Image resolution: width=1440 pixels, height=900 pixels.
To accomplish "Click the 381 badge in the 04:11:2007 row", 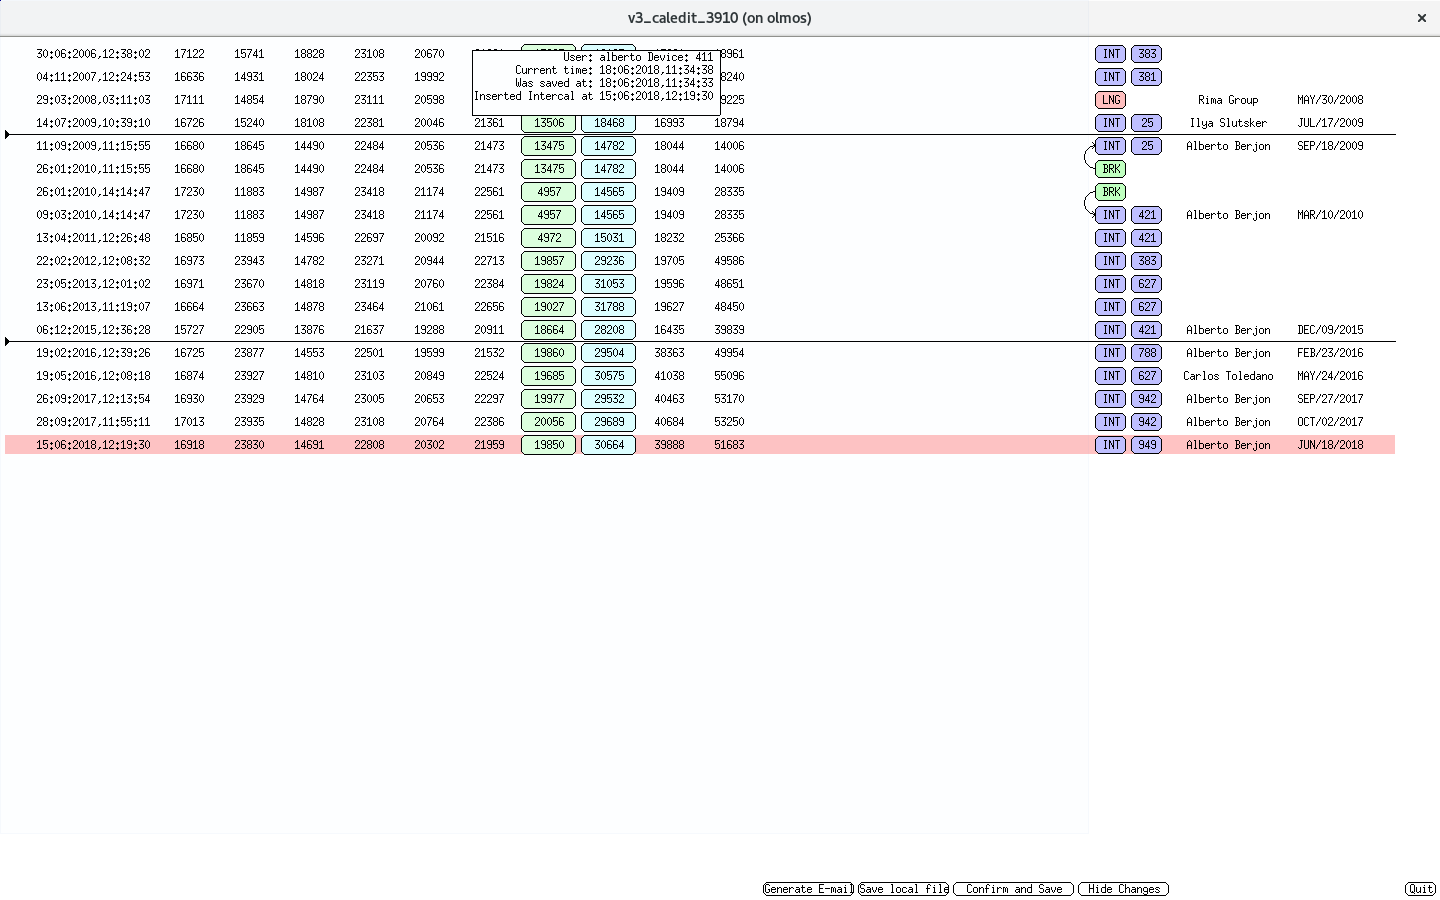I will (x=1146, y=77).
